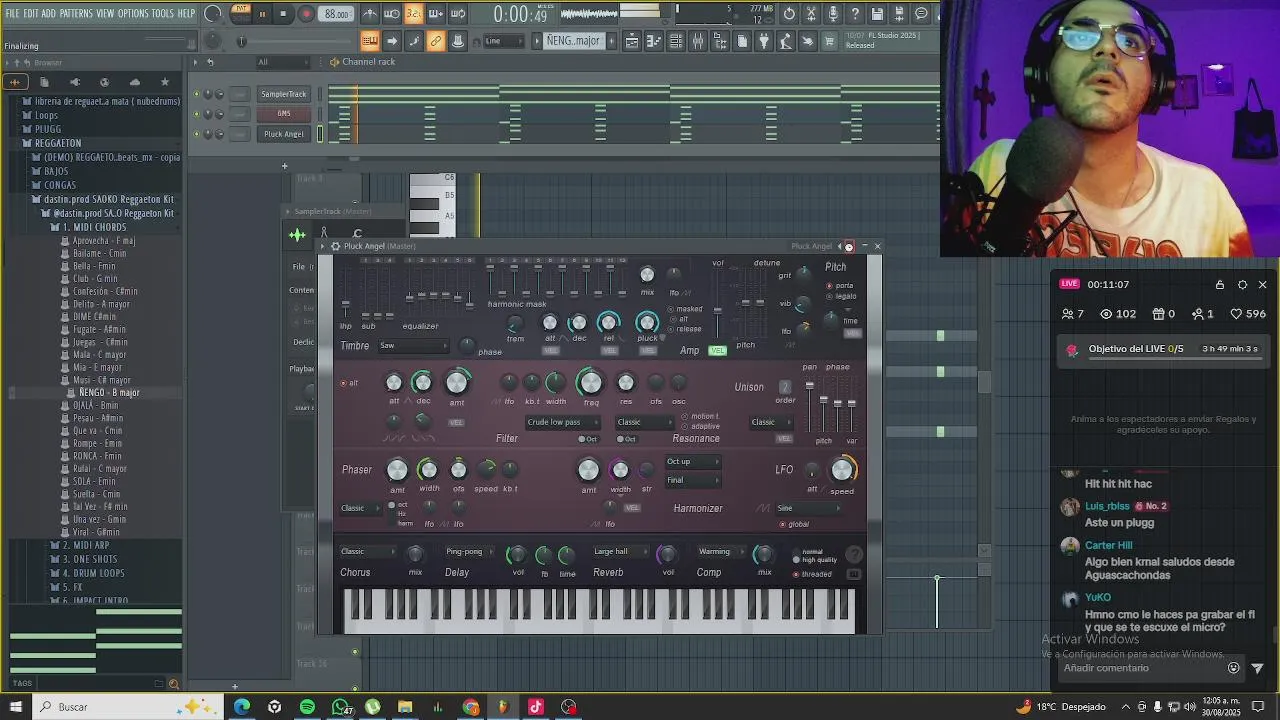Click the Undo history clock icon
This screenshot has width=1280, height=720.
[788, 14]
